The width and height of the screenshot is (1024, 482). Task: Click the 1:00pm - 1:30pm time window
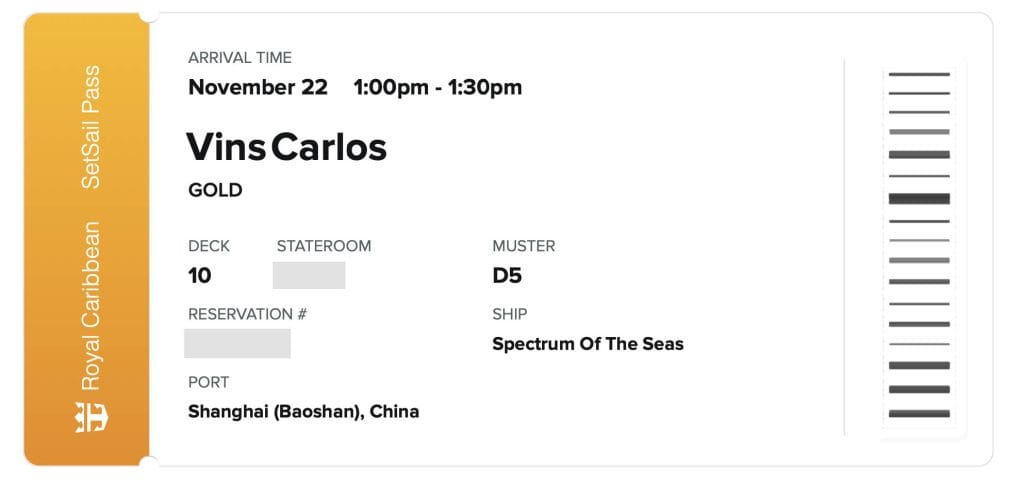[x=438, y=87]
